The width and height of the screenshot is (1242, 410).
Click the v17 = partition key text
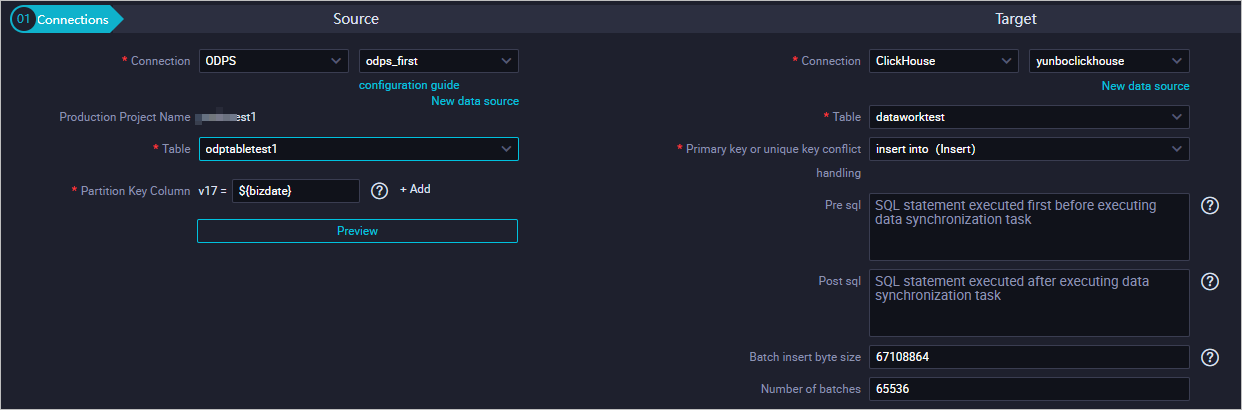click(213, 190)
